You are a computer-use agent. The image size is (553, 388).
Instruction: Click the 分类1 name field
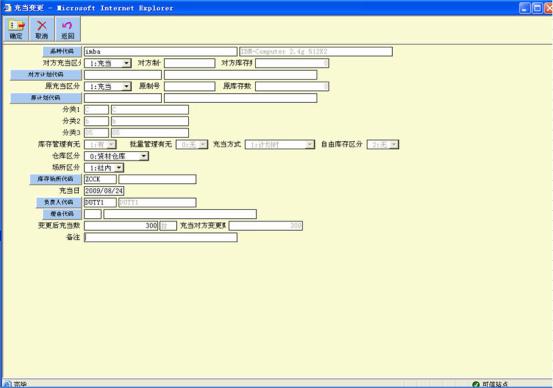pyautogui.click(x=150, y=110)
